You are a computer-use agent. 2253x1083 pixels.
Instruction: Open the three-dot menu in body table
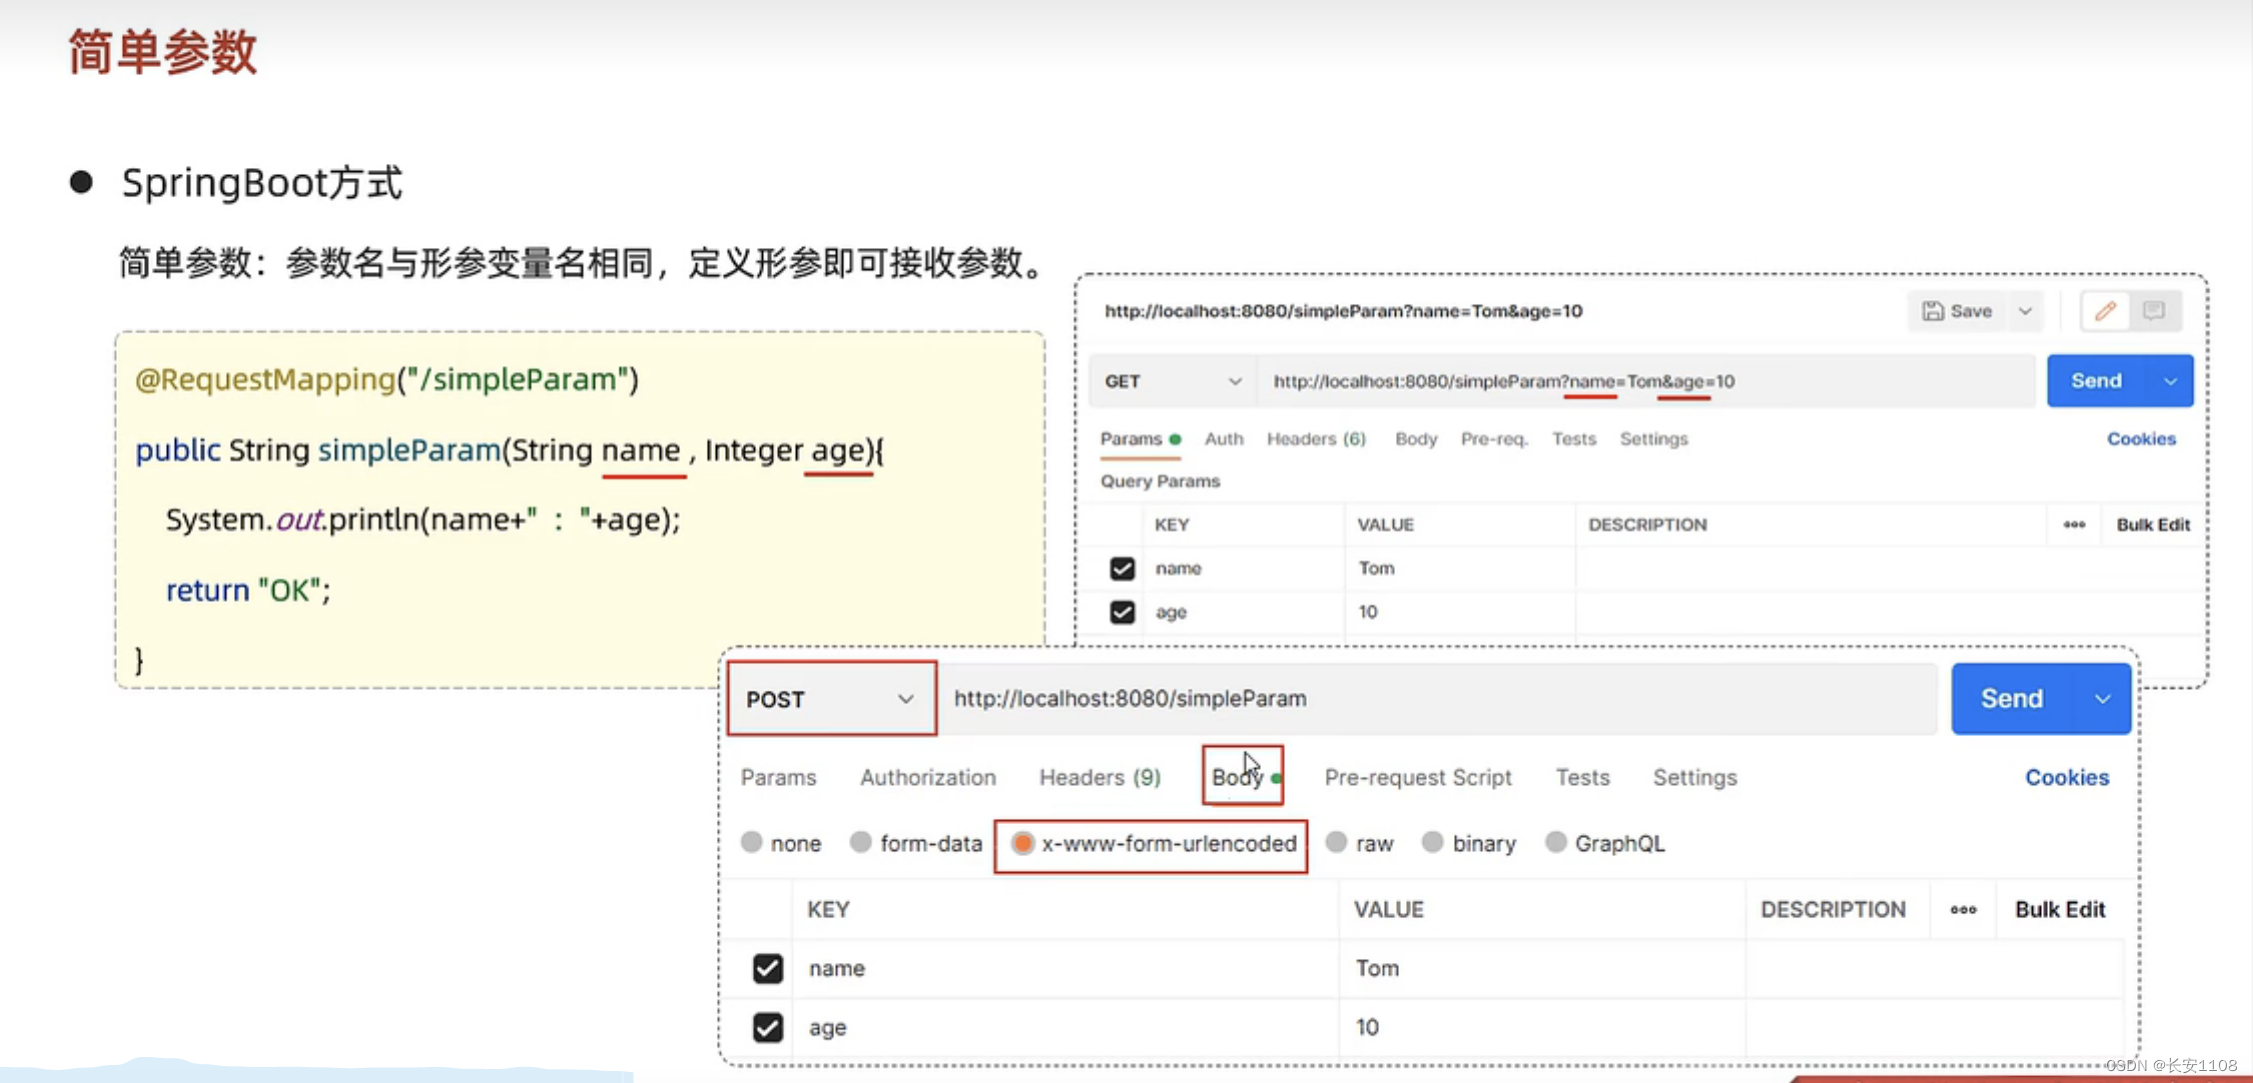pyautogui.click(x=1963, y=909)
